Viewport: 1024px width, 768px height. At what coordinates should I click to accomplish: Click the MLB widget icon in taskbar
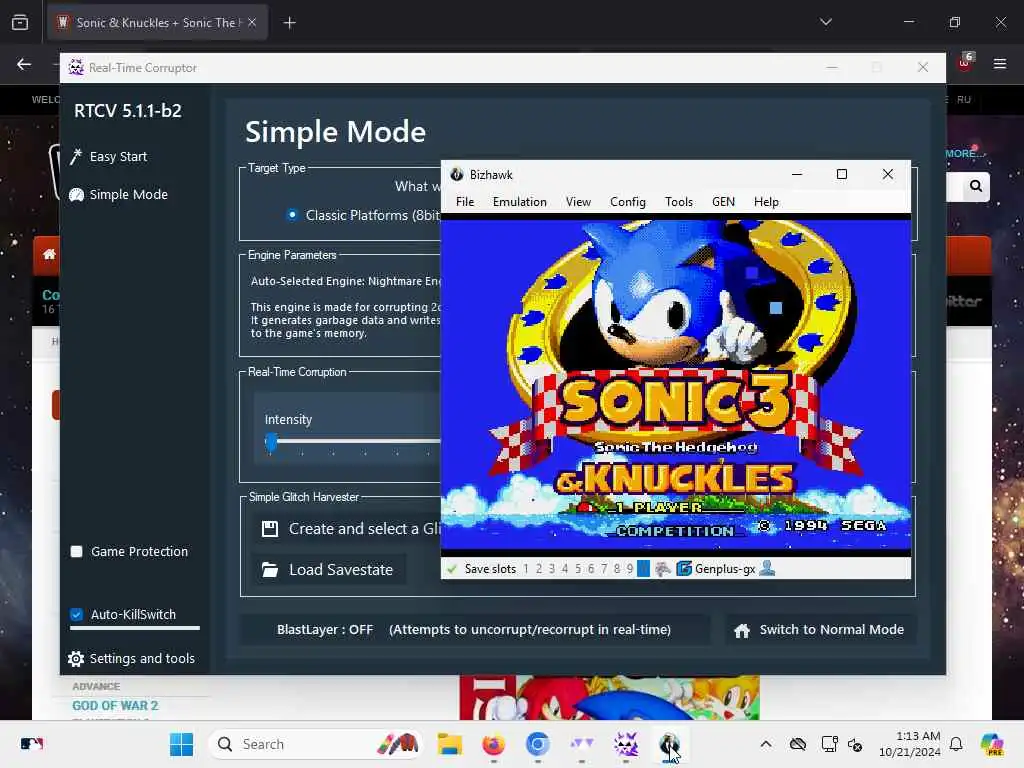click(x=32, y=744)
